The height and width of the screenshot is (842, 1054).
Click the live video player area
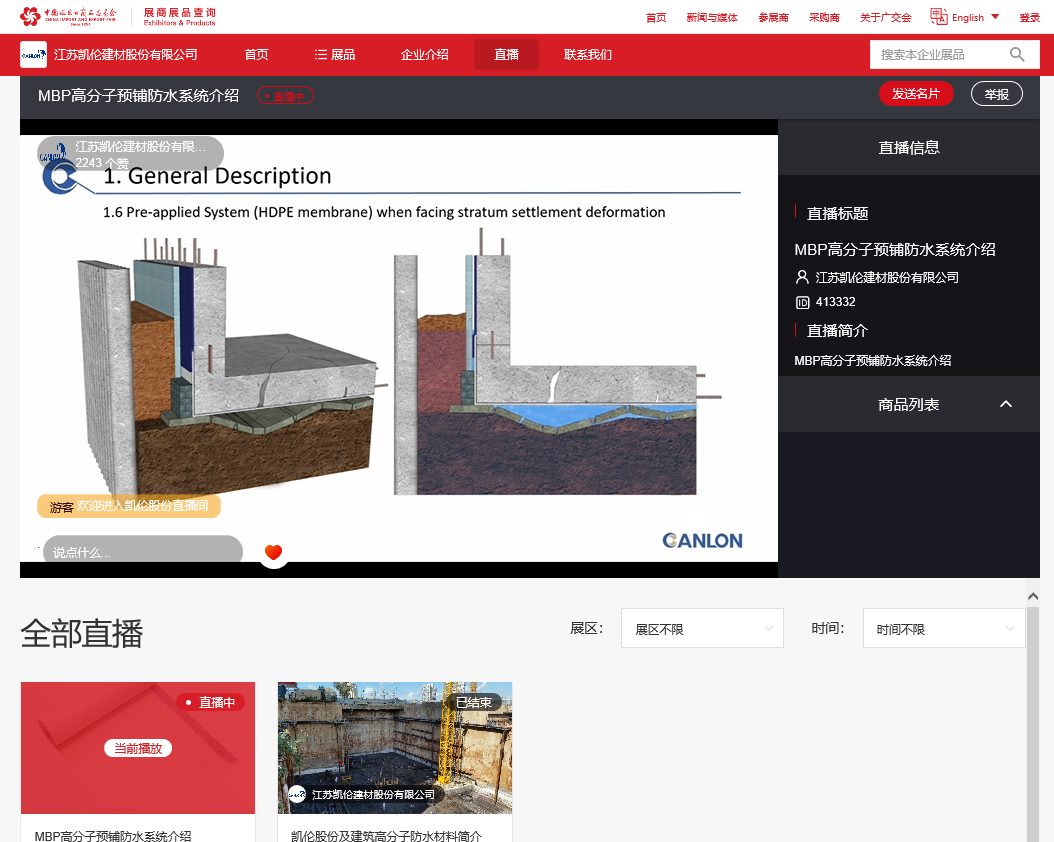(399, 348)
